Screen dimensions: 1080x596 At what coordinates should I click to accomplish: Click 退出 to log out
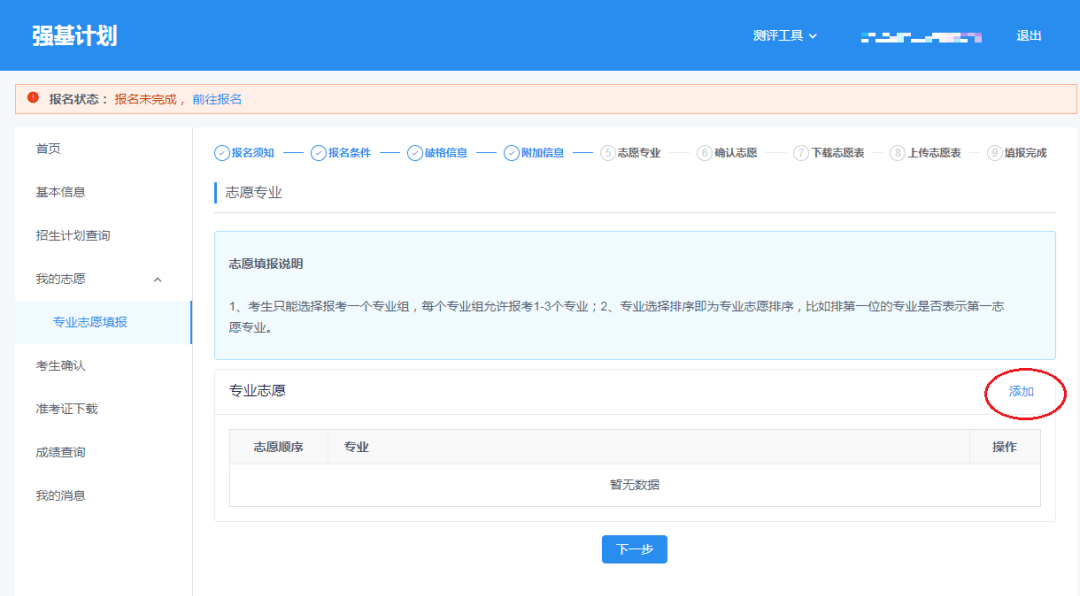1029,36
